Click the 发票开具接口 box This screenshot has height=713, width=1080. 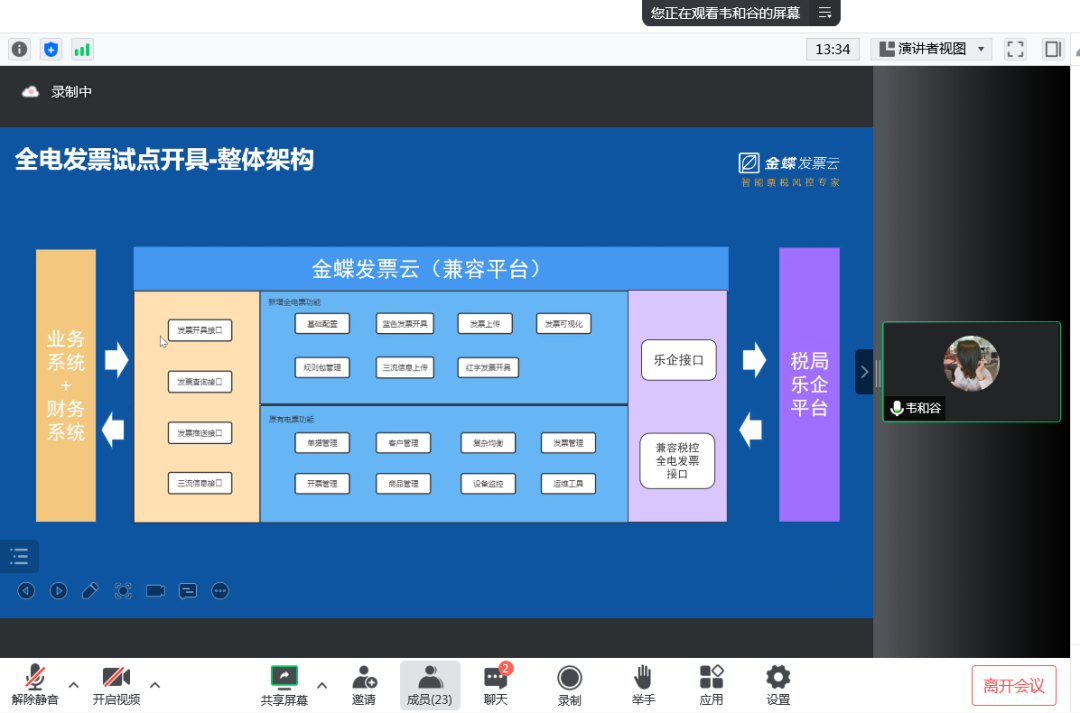(200, 330)
